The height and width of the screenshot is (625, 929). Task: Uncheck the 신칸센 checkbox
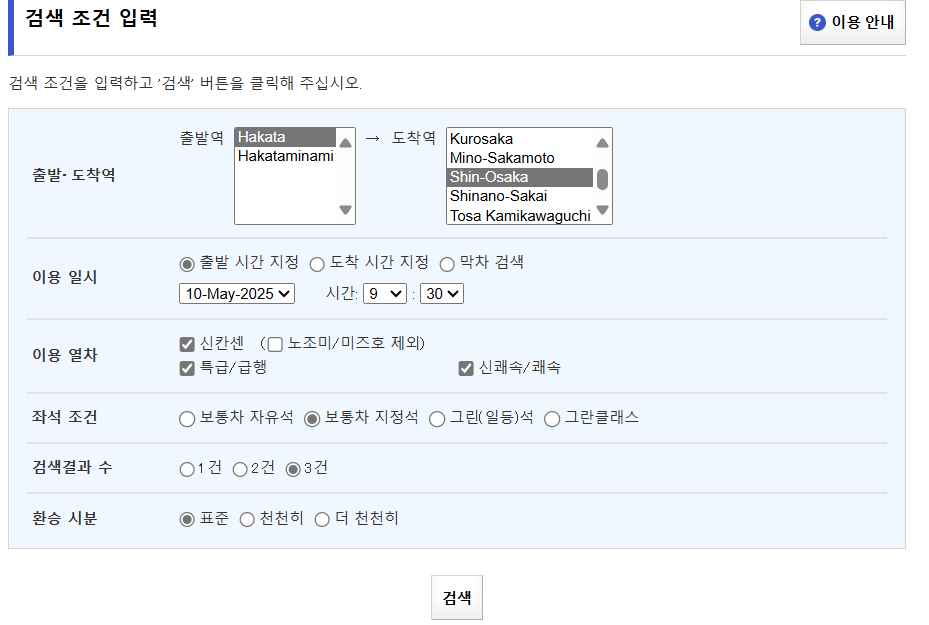click(186, 343)
